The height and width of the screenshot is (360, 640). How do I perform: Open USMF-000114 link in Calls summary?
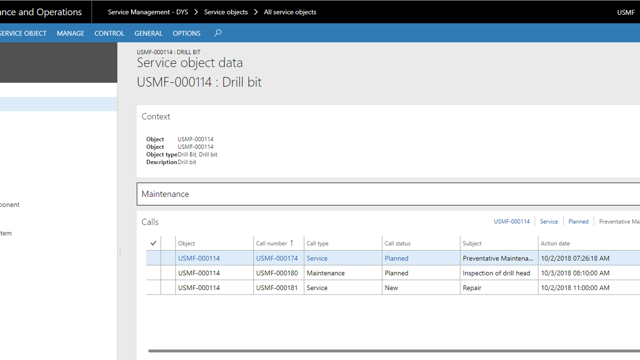click(511, 221)
